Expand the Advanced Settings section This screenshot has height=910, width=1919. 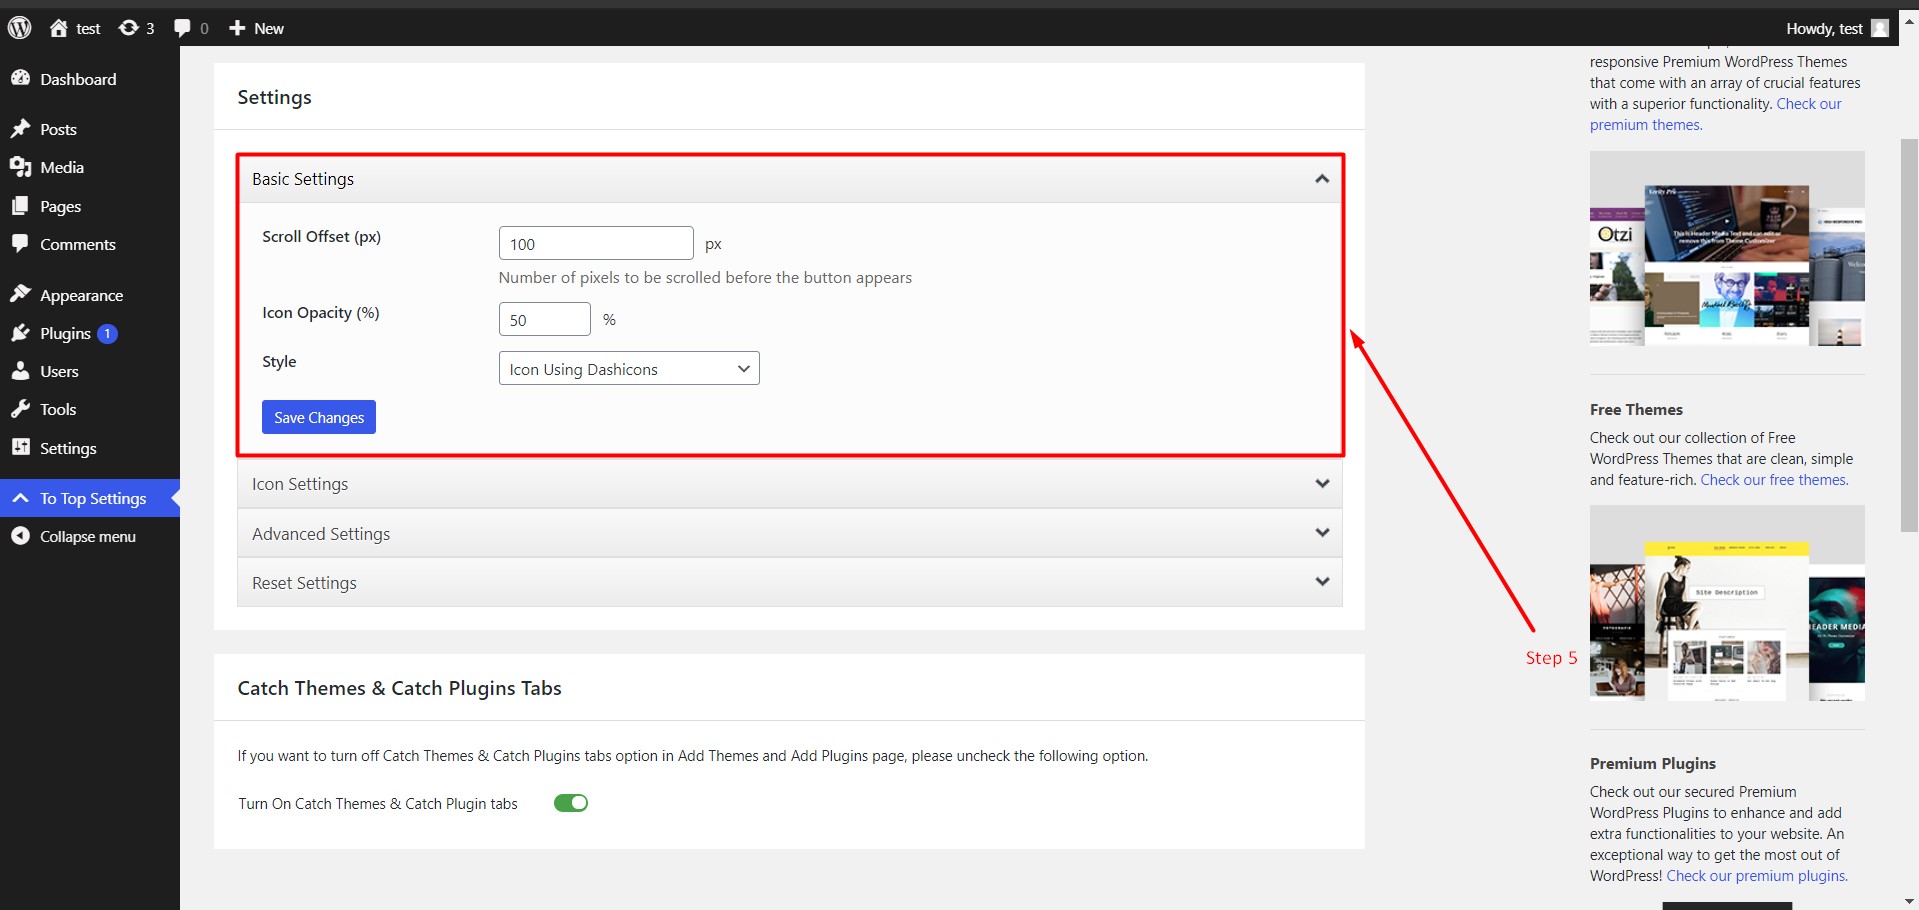790,533
